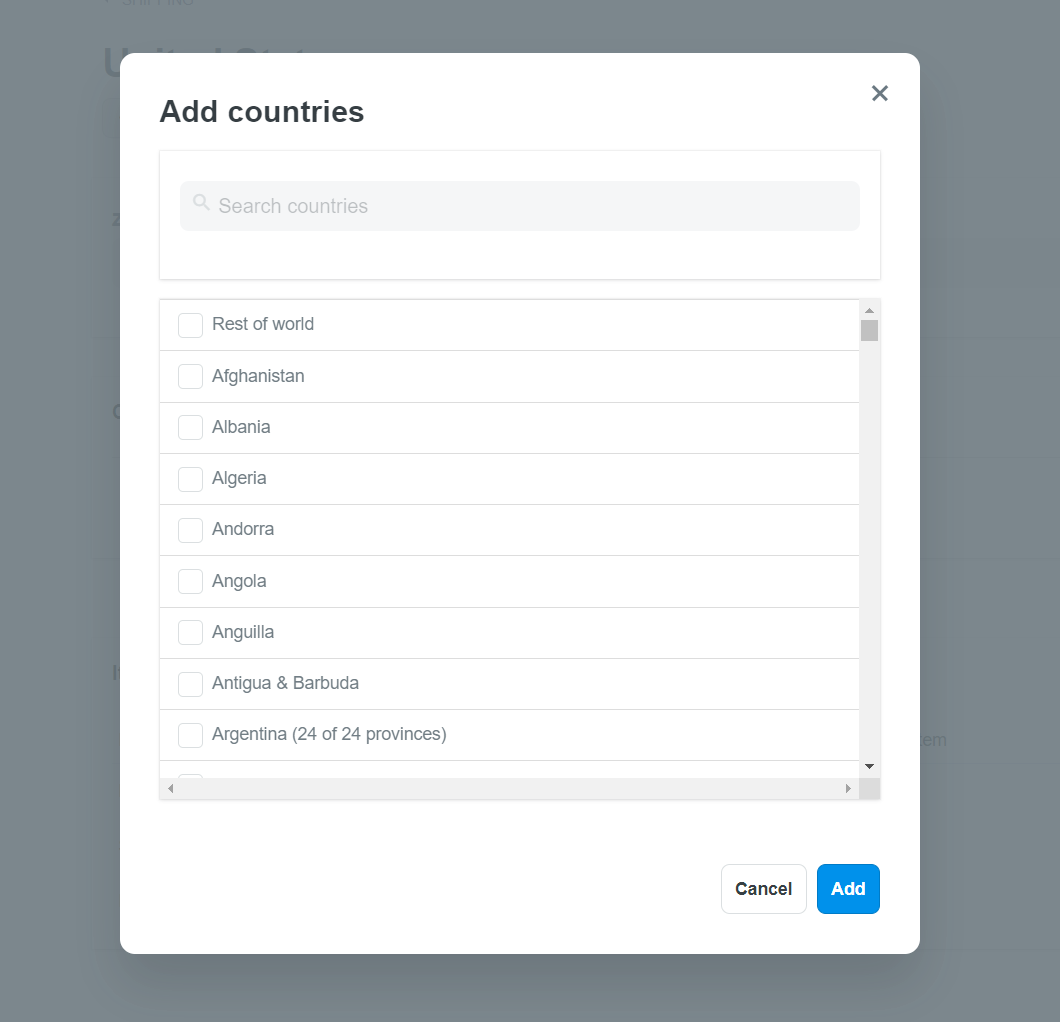Select the Albania checkbox

click(190, 428)
